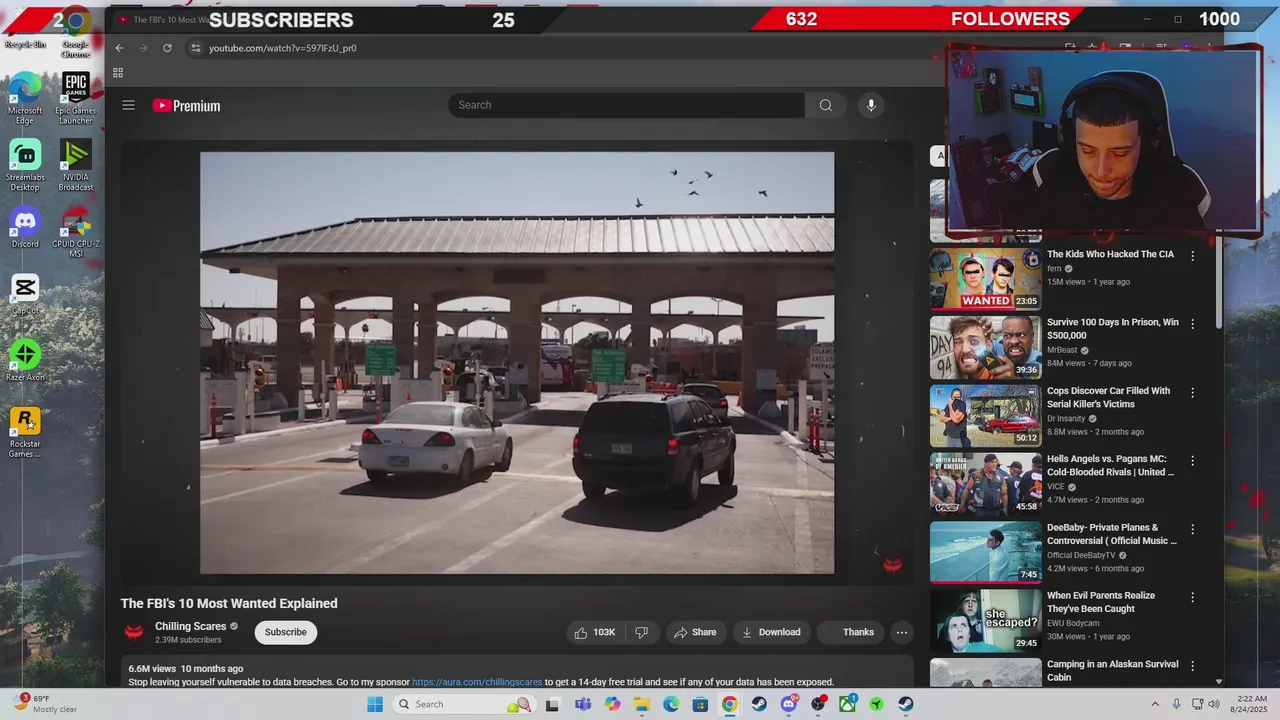
Task: Open the volume tray icon
Action: tap(1214, 704)
